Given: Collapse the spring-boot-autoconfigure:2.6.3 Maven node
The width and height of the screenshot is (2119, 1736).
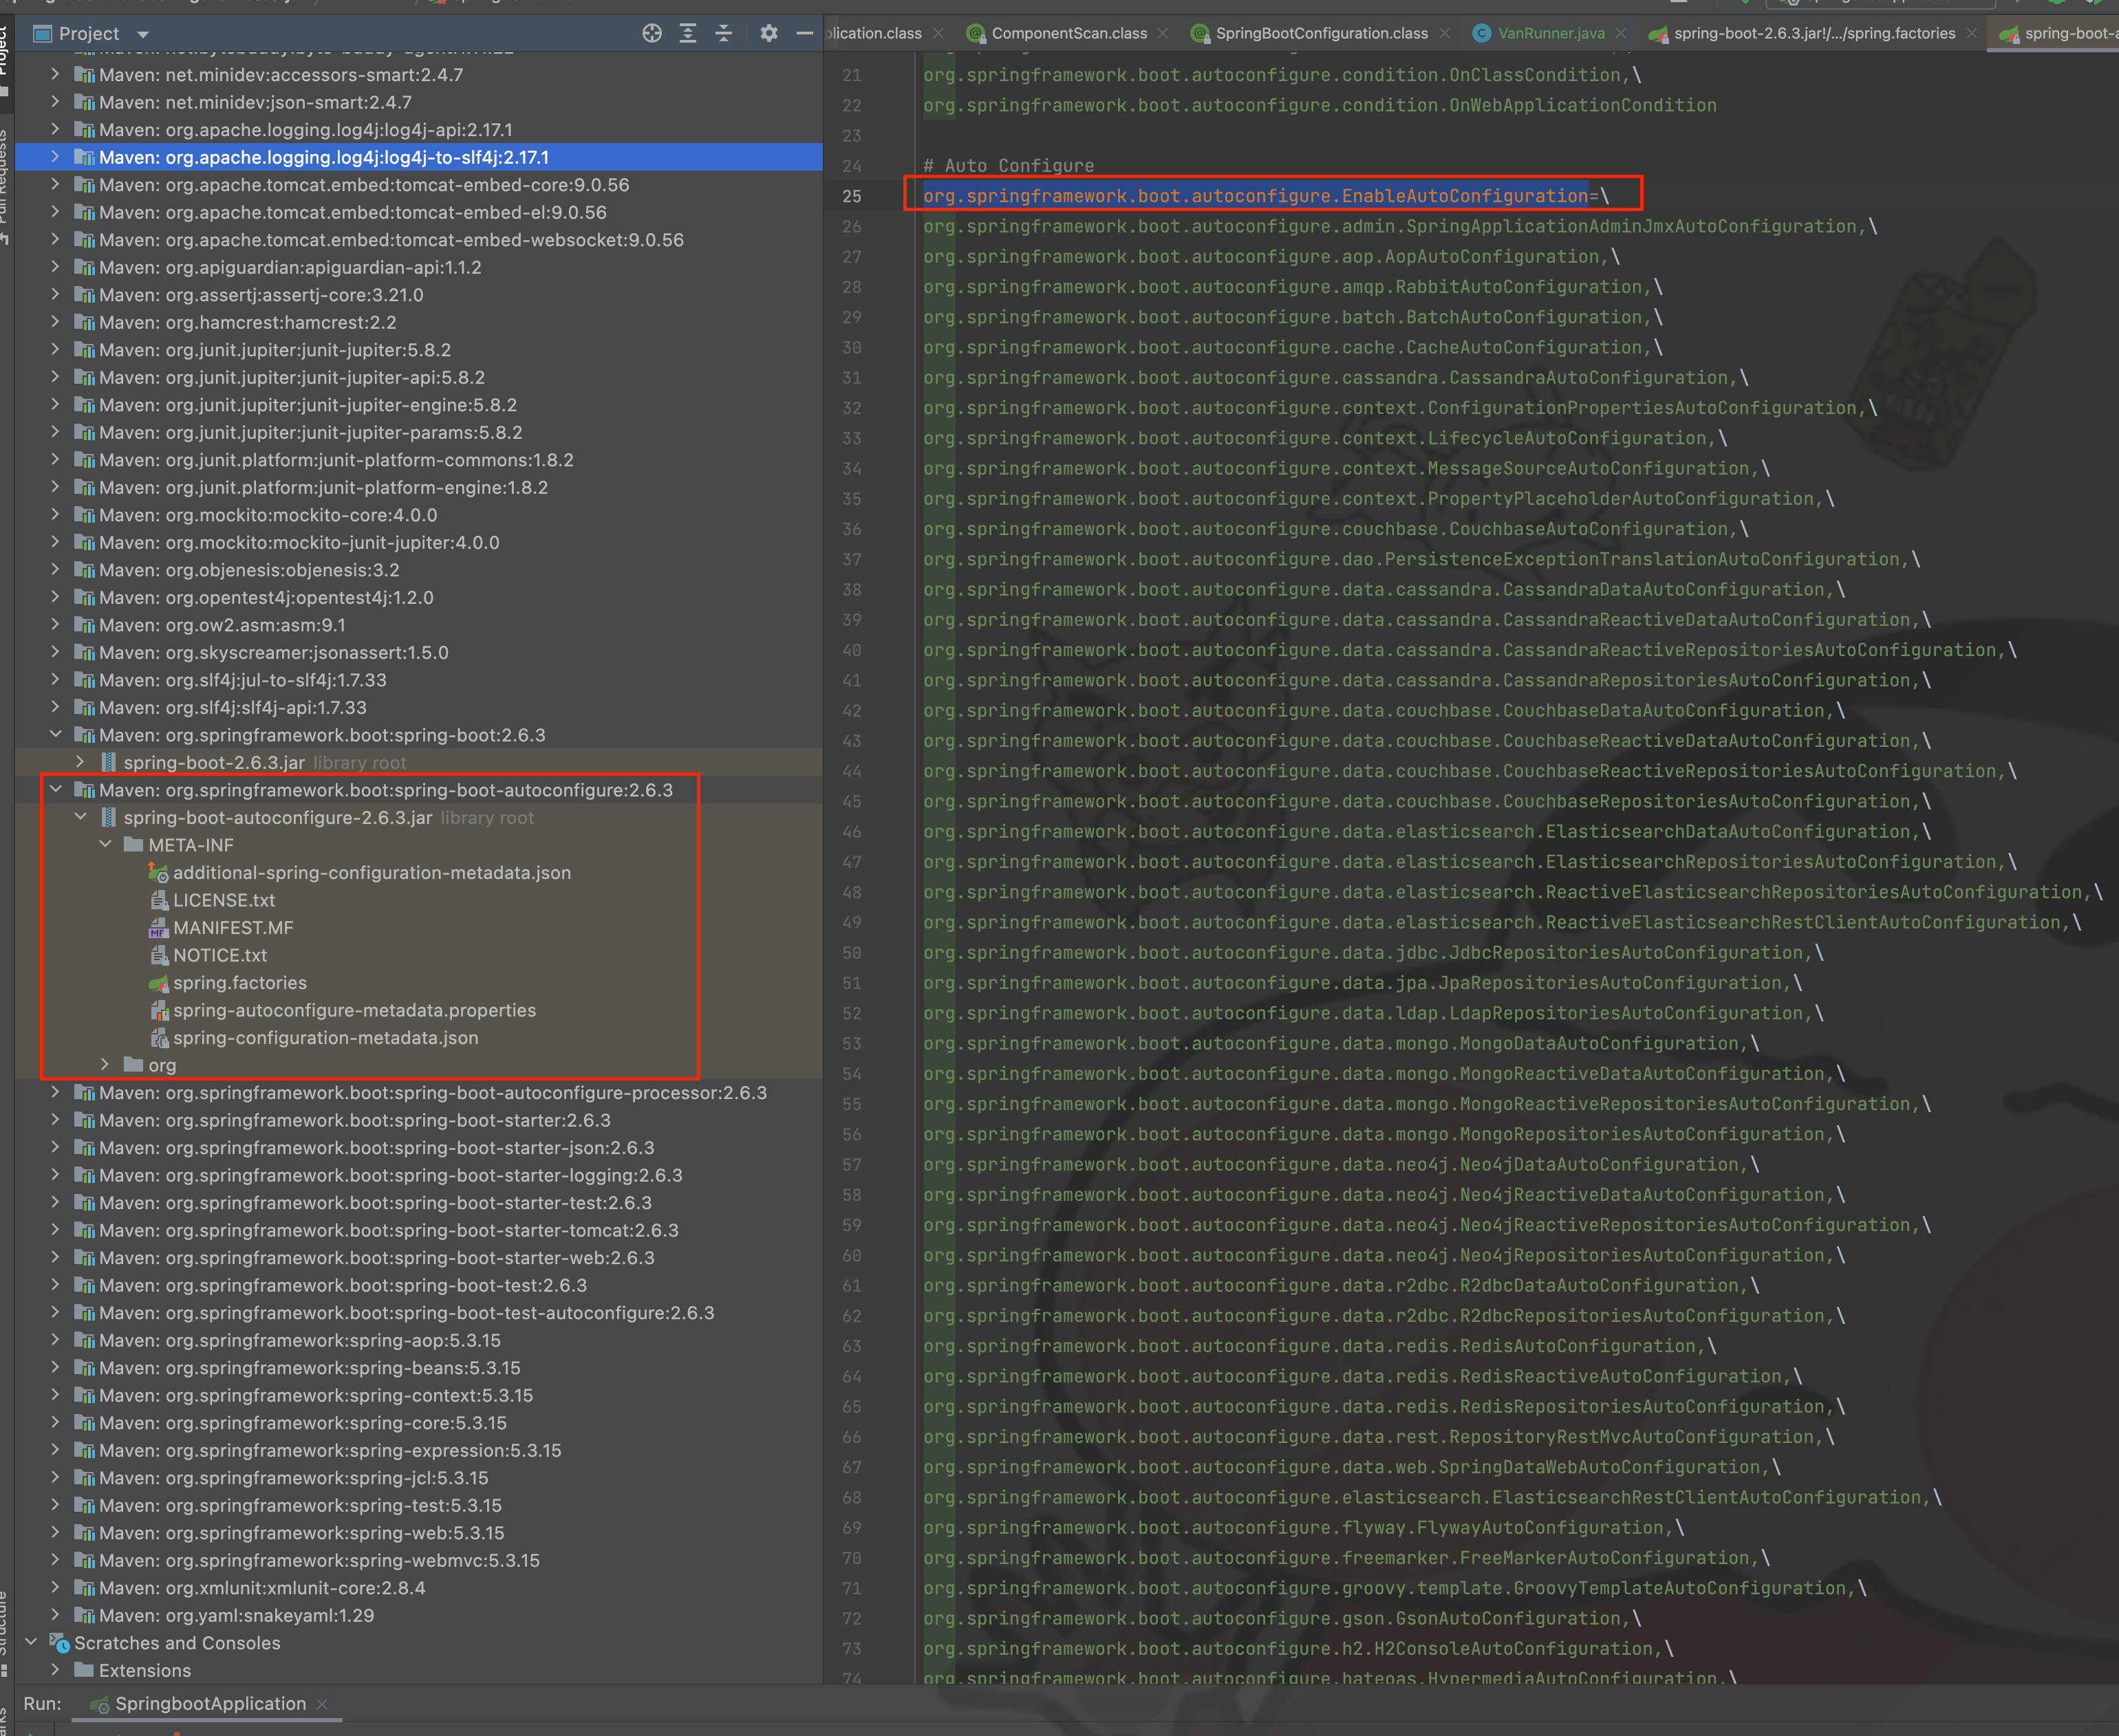Looking at the screenshot, I should point(56,790).
